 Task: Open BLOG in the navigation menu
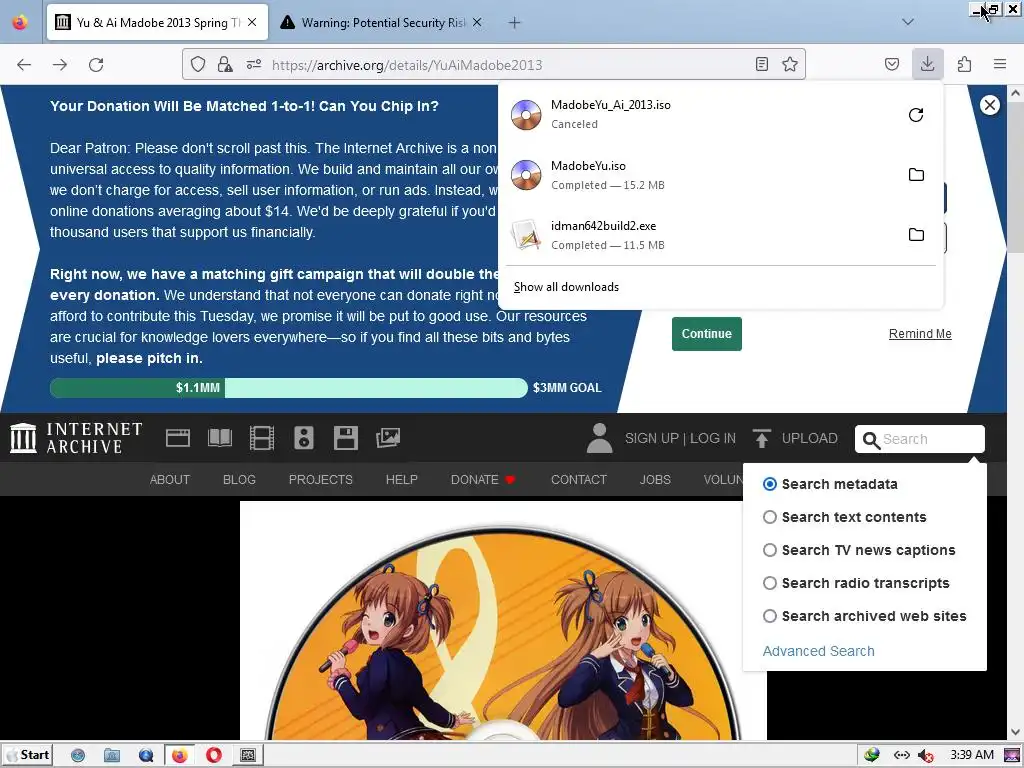(239, 479)
